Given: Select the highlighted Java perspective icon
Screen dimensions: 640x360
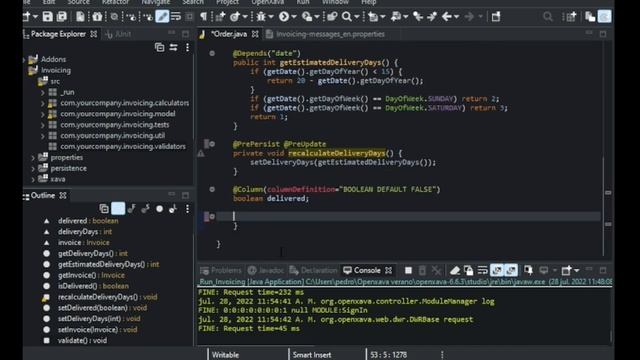Looking at the screenshot, I should point(604,17).
